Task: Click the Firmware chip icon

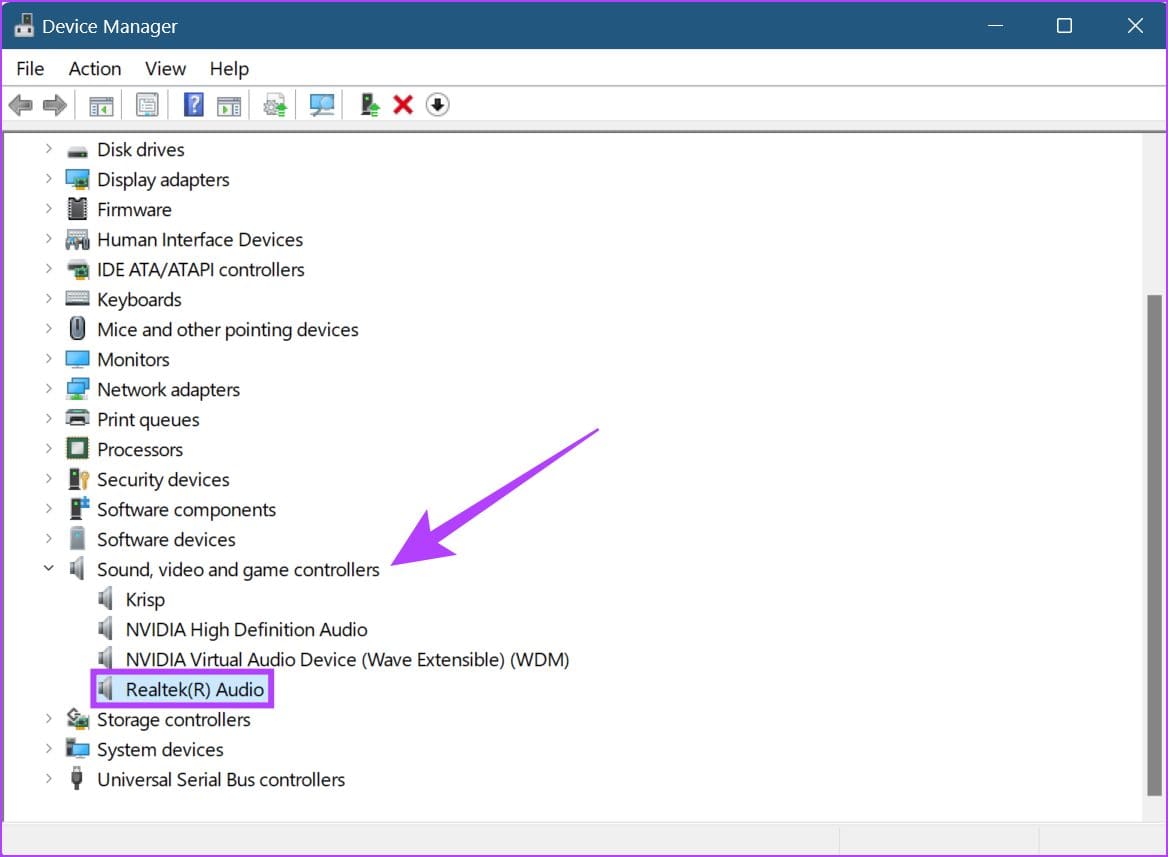Action: coord(77,209)
